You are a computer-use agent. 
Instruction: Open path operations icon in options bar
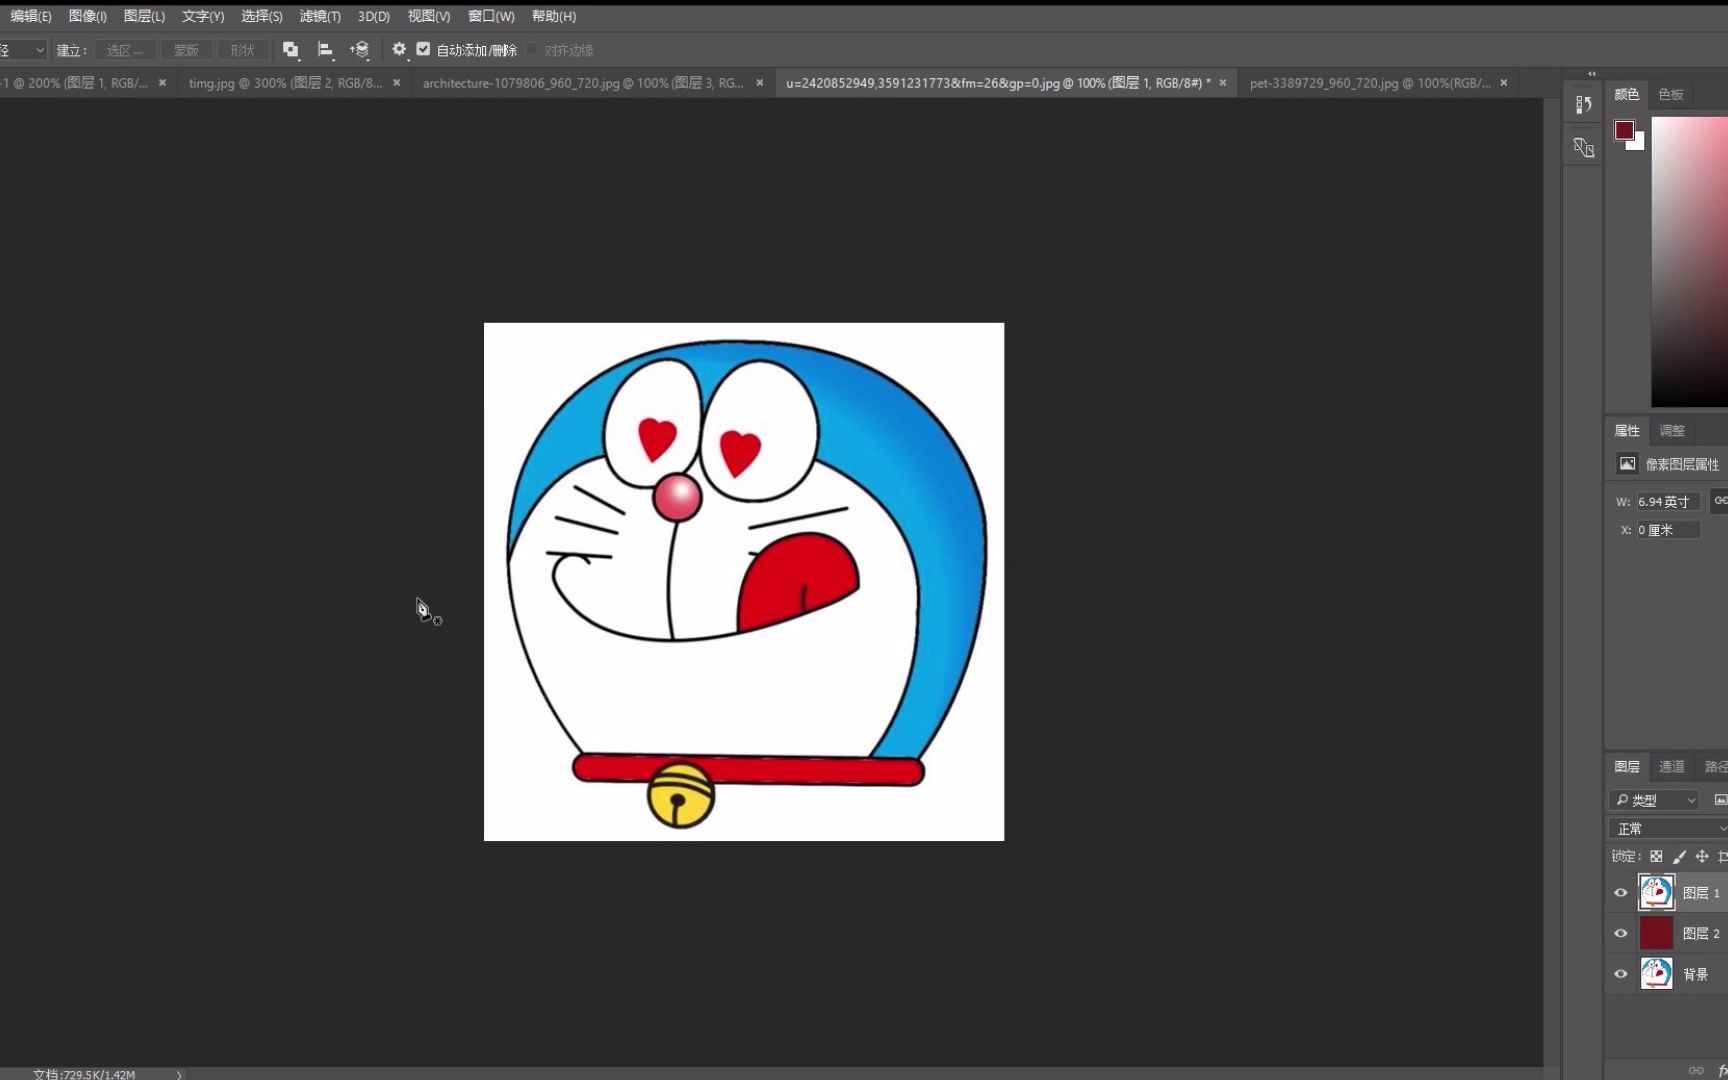pos(290,49)
